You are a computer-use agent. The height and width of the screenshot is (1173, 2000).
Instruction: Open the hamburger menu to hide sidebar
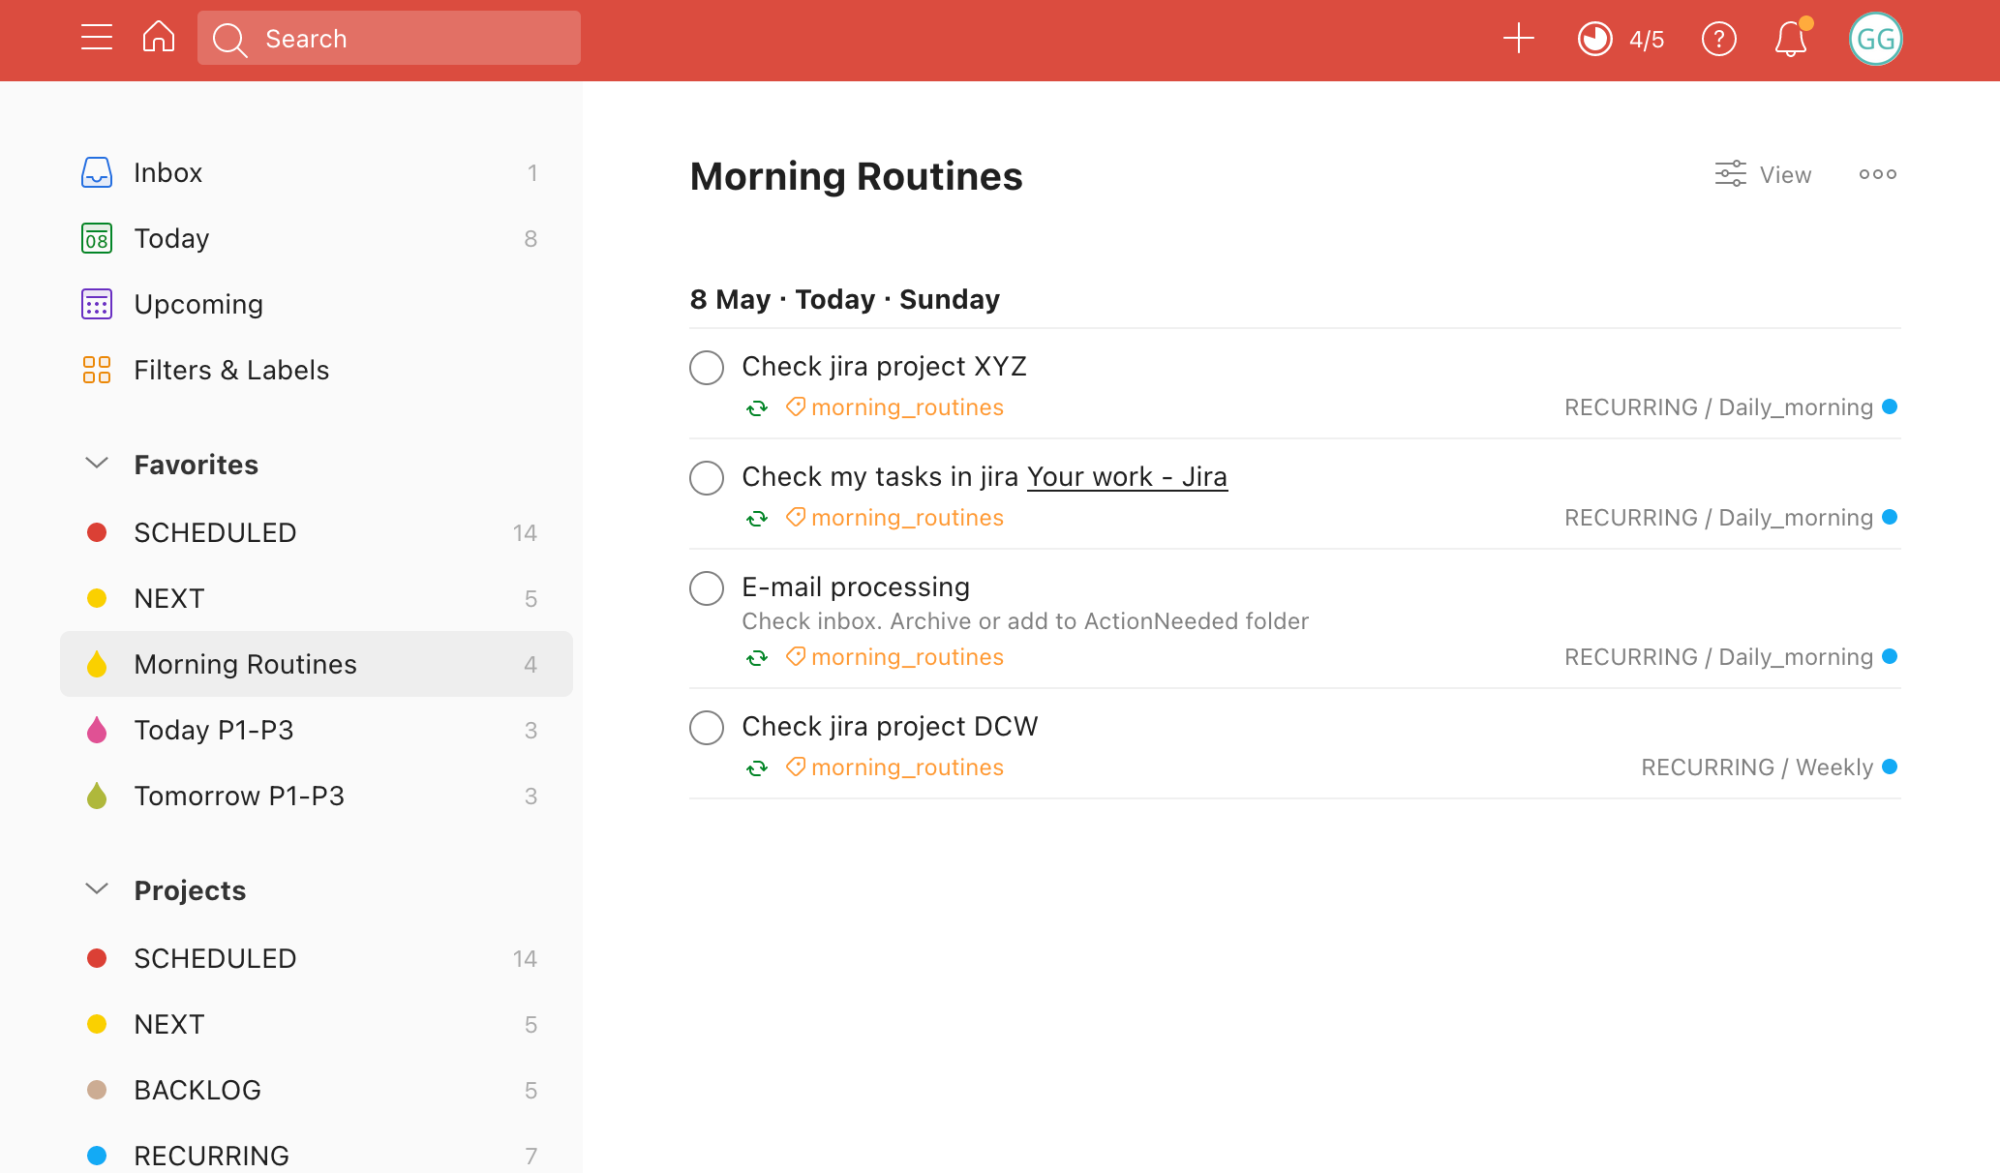(96, 37)
